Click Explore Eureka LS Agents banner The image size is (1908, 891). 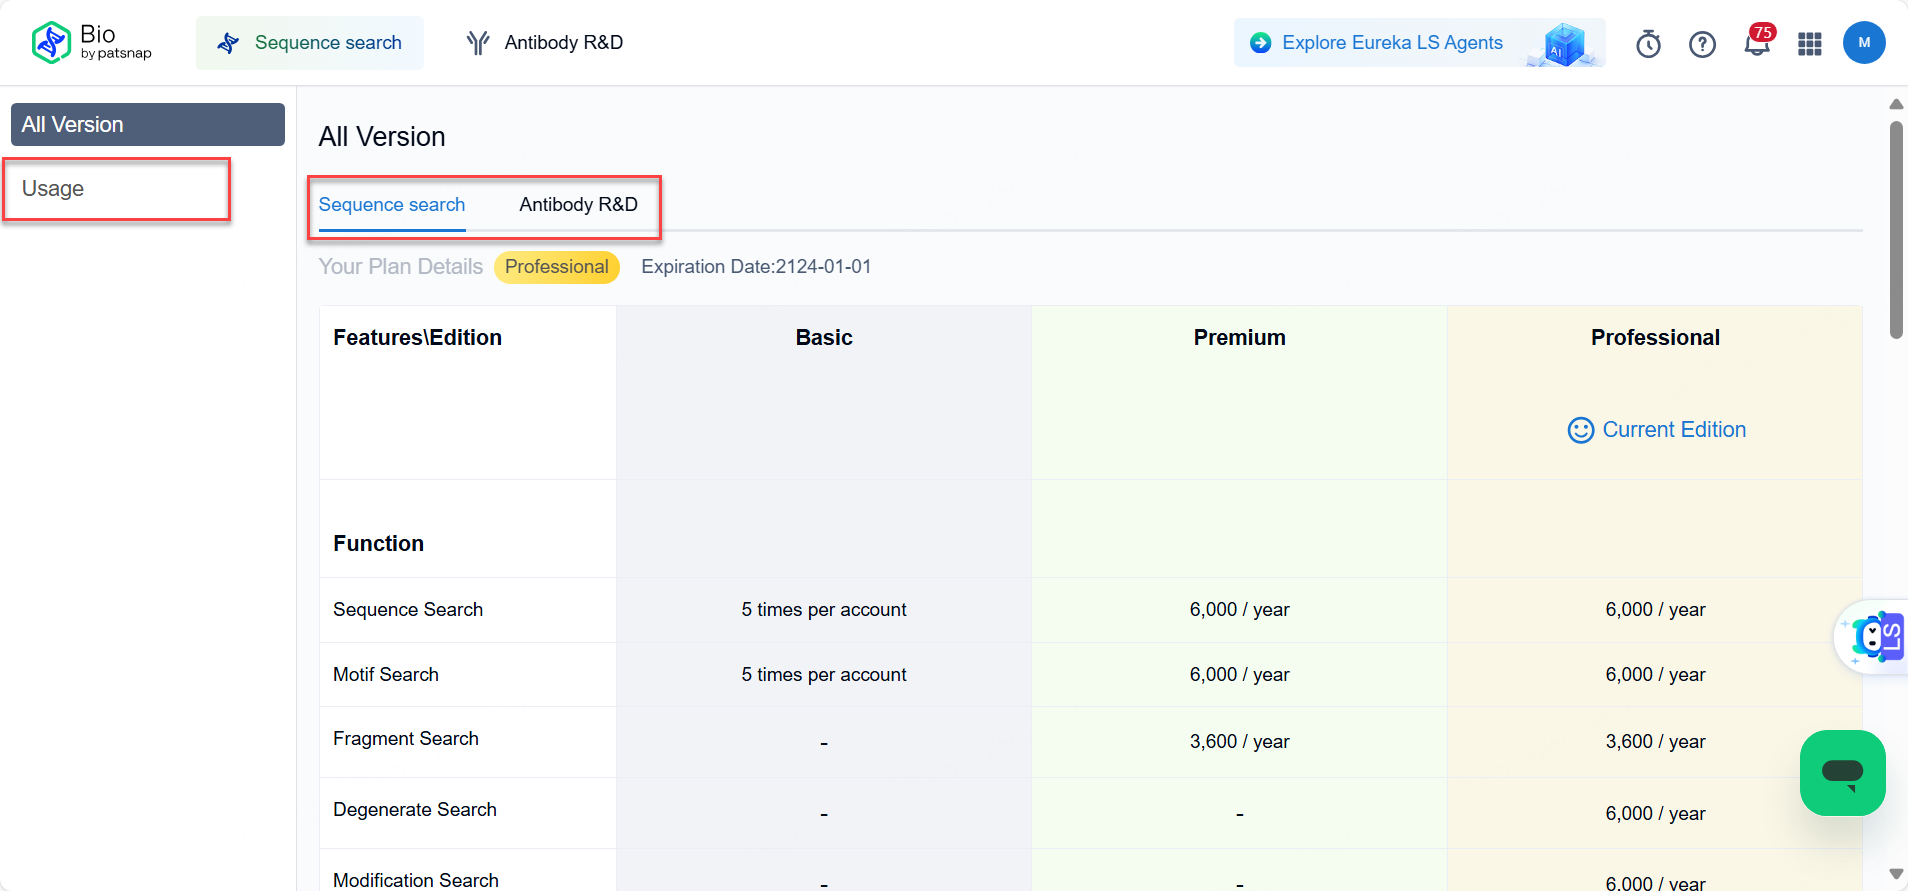pos(1391,43)
